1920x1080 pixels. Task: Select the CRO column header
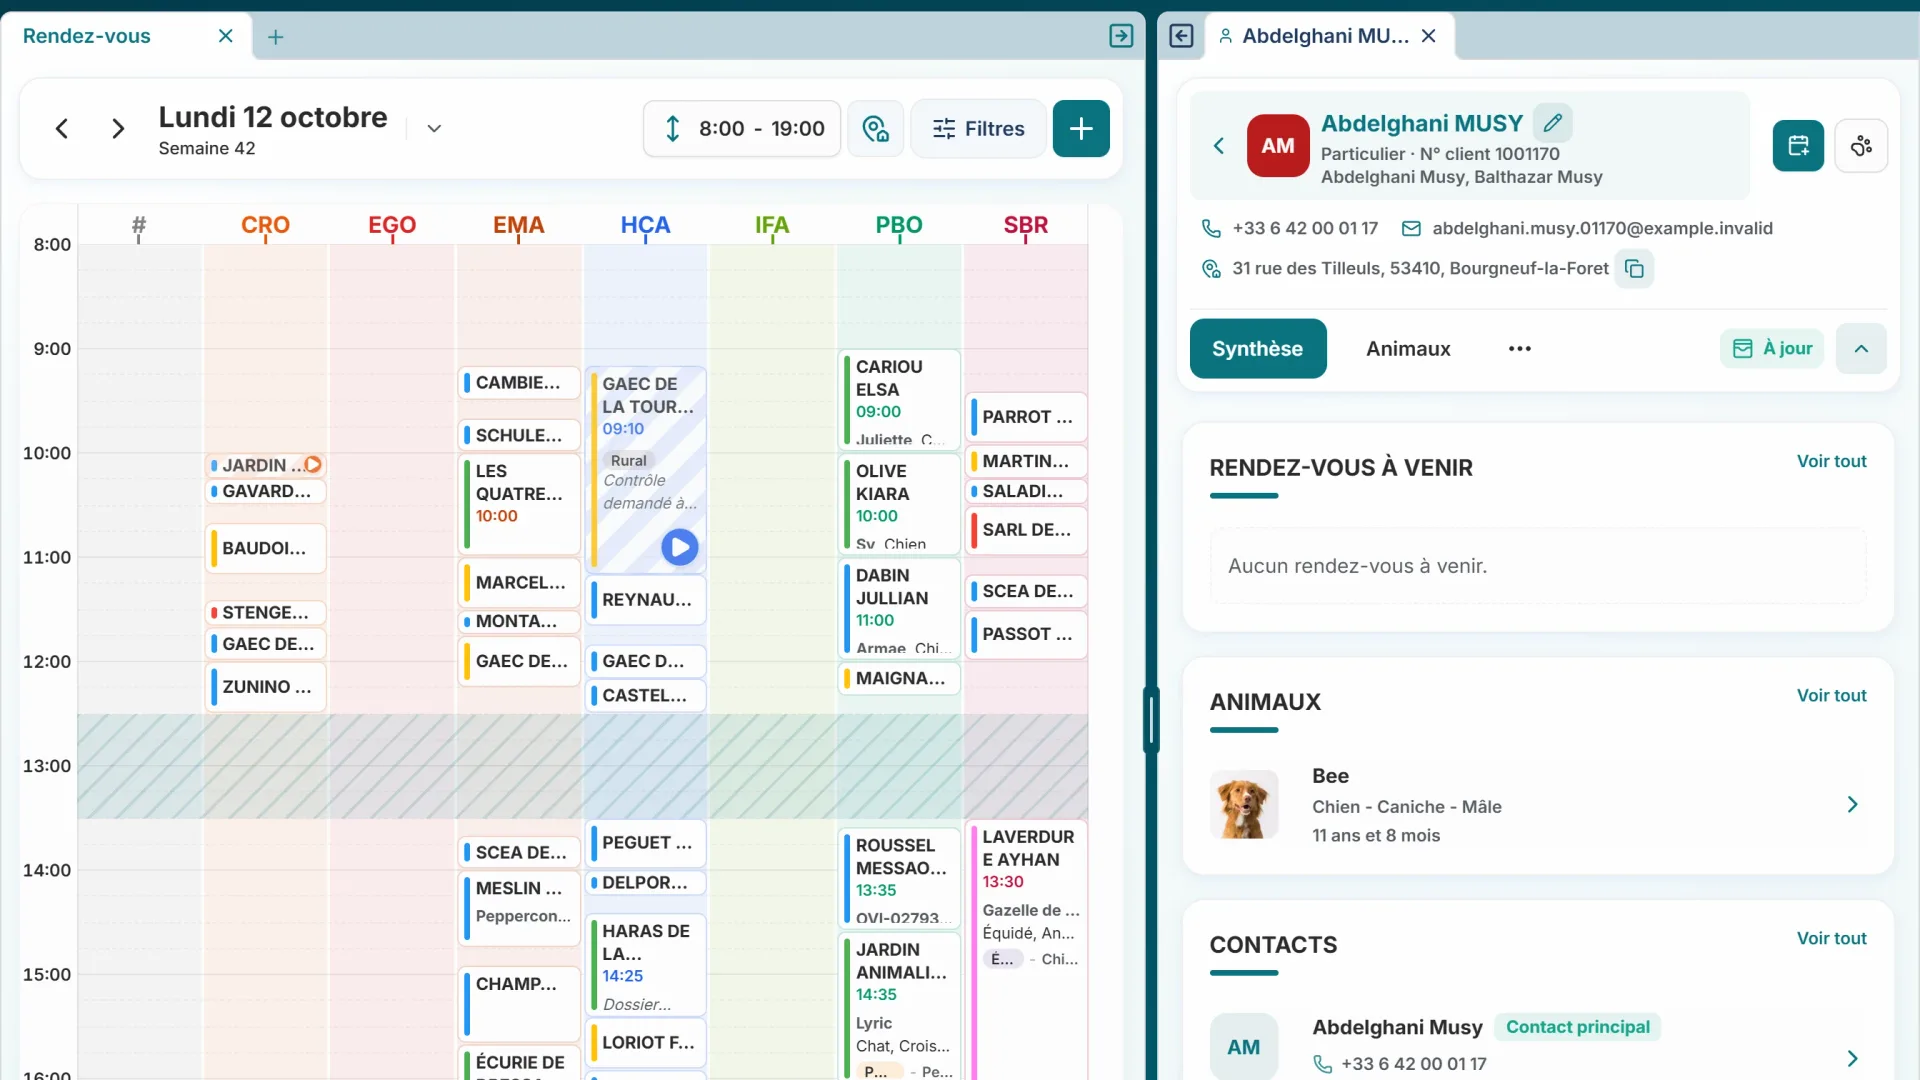coord(265,225)
